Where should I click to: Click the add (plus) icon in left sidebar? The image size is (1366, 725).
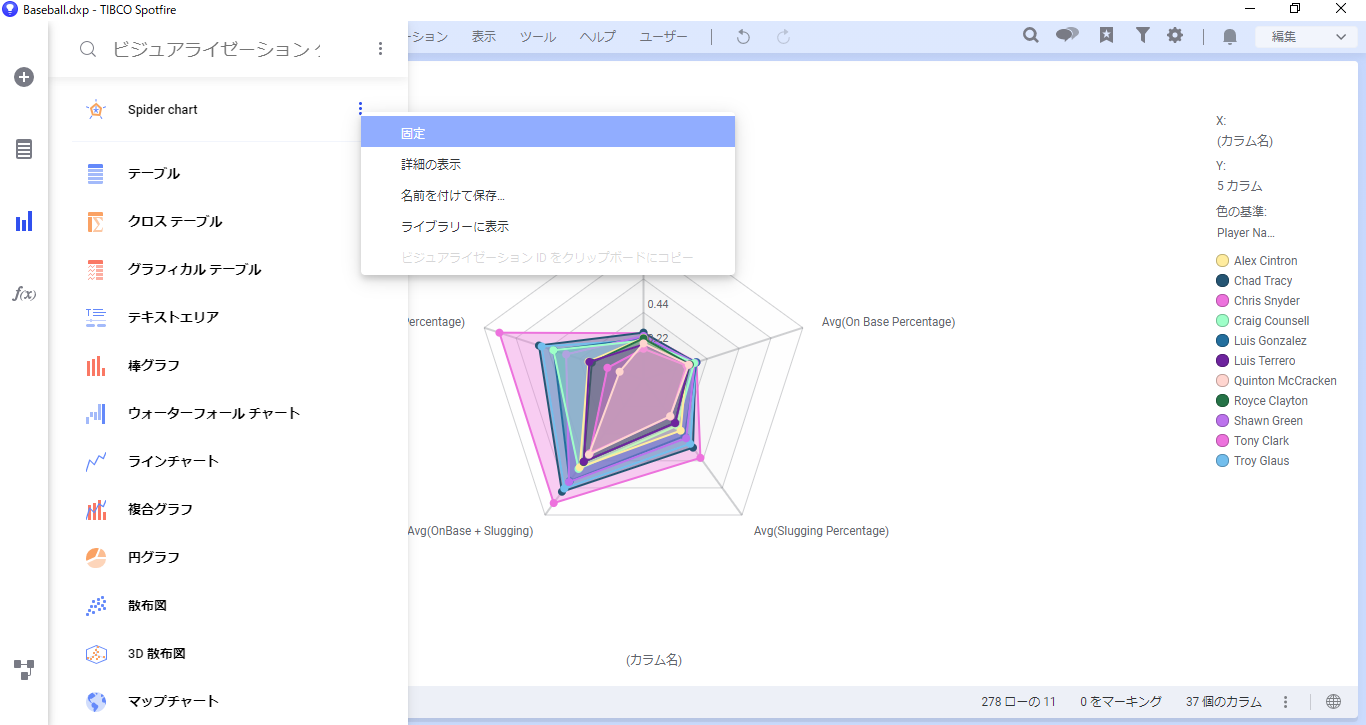click(x=24, y=77)
